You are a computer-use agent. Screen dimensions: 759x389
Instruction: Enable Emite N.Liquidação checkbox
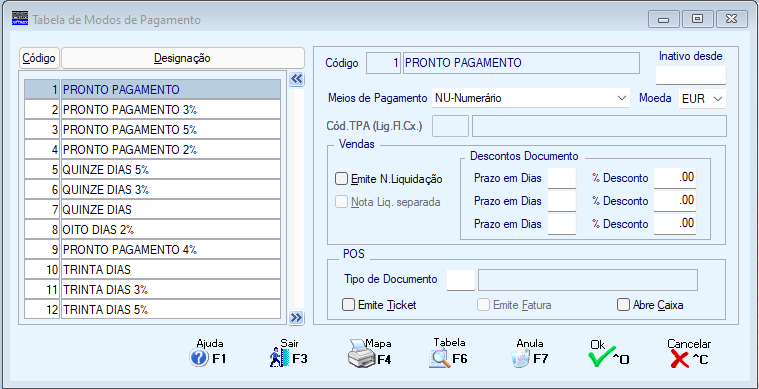[341, 179]
